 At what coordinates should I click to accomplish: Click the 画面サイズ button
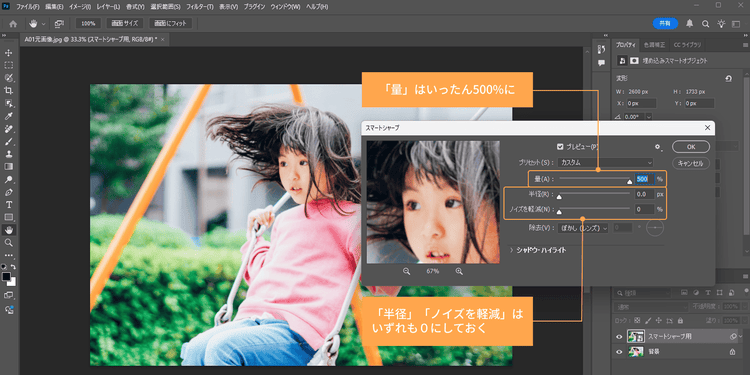pyautogui.click(x=124, y=23)
